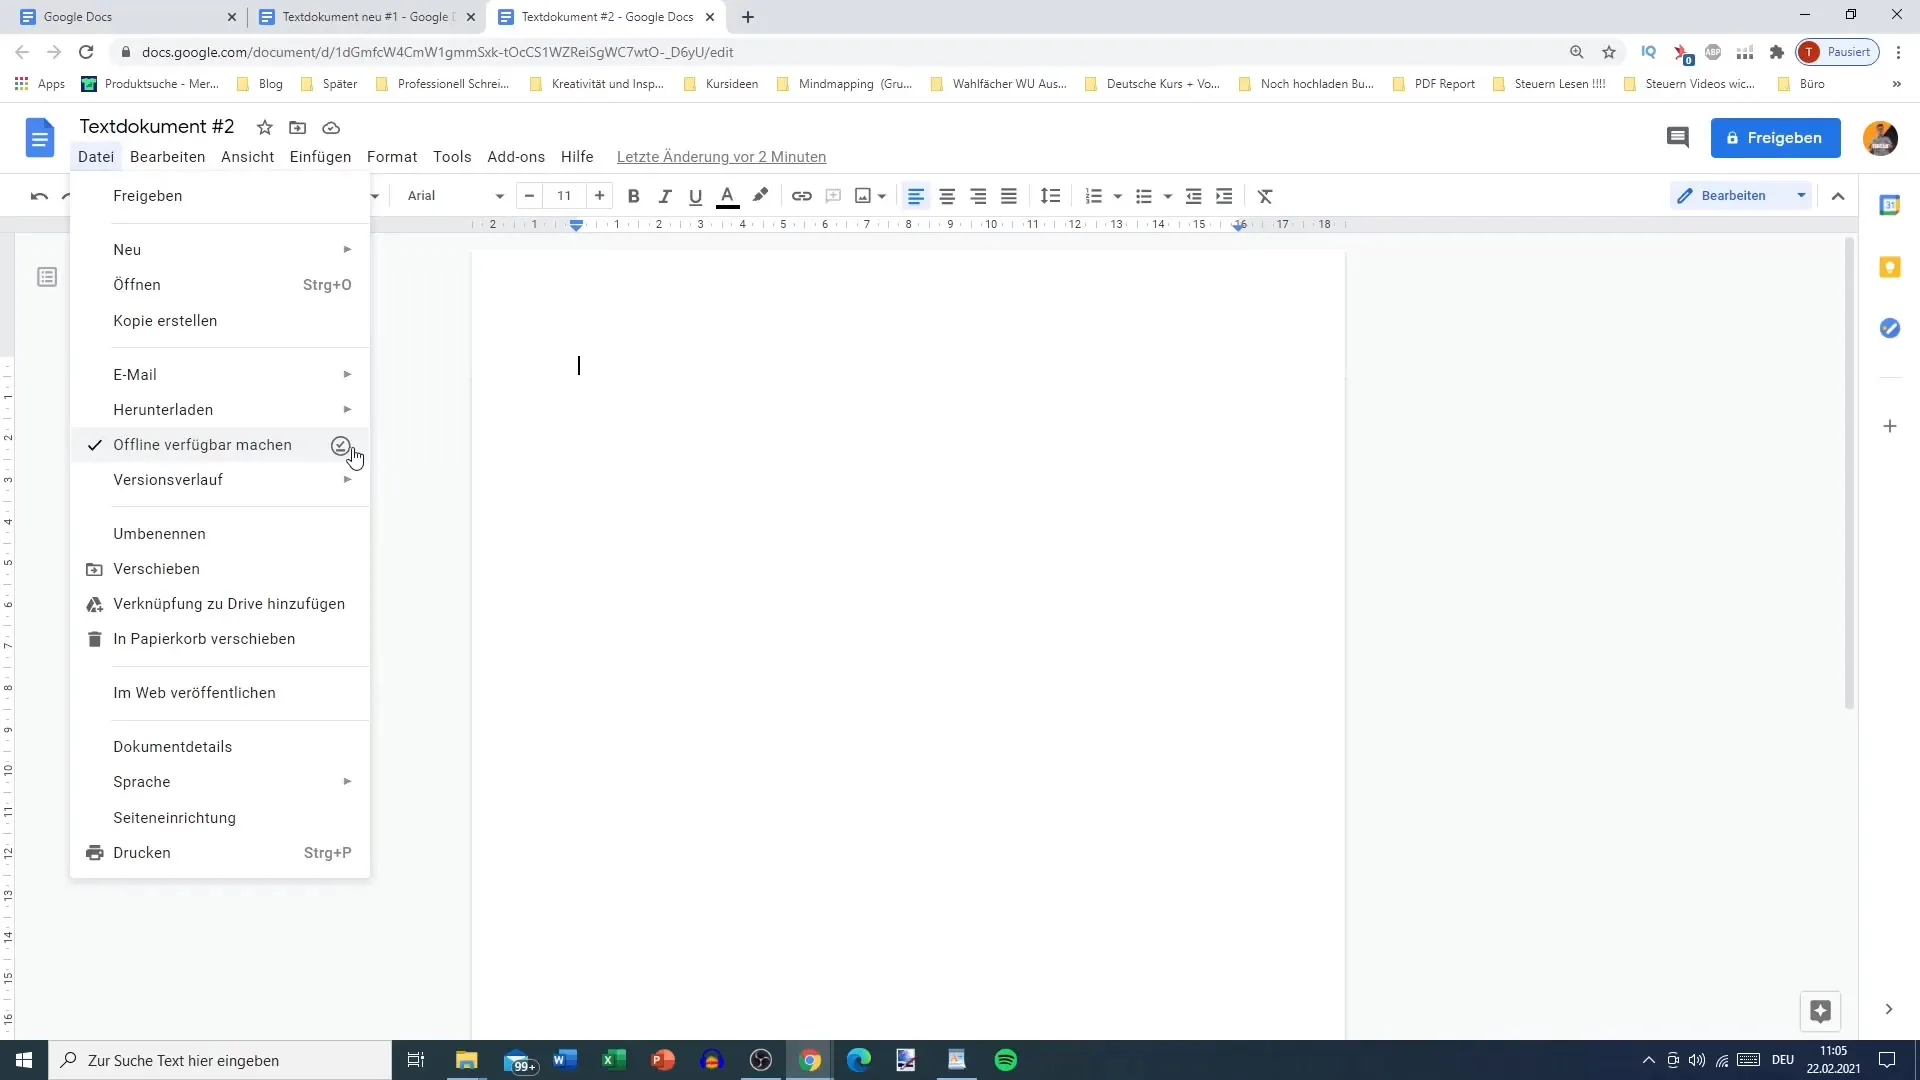Click the insert link icon

(x=802, y=195)
